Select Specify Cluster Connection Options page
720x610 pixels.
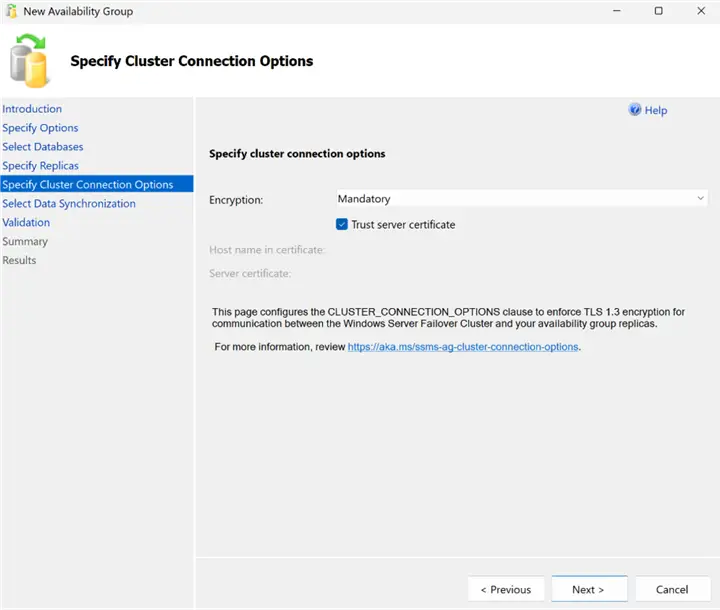pos(96,184)
